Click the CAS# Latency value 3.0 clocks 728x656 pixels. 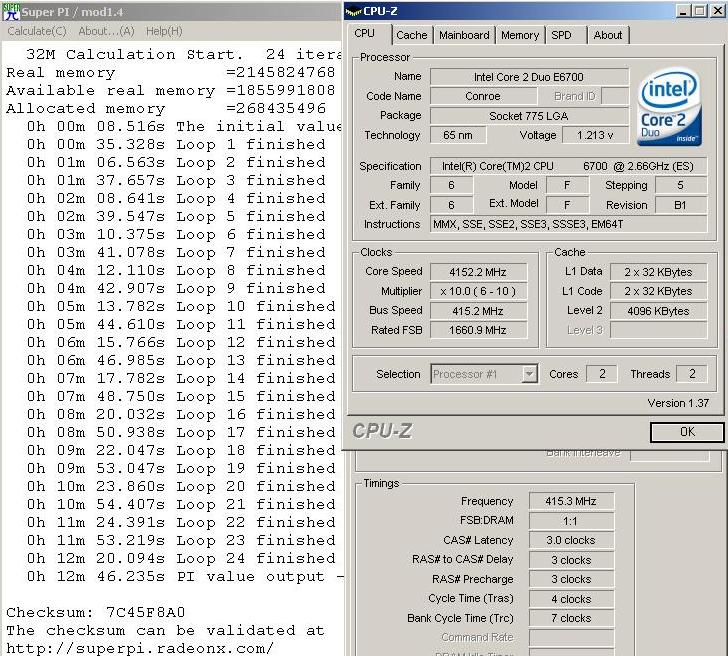click(571, 540)
